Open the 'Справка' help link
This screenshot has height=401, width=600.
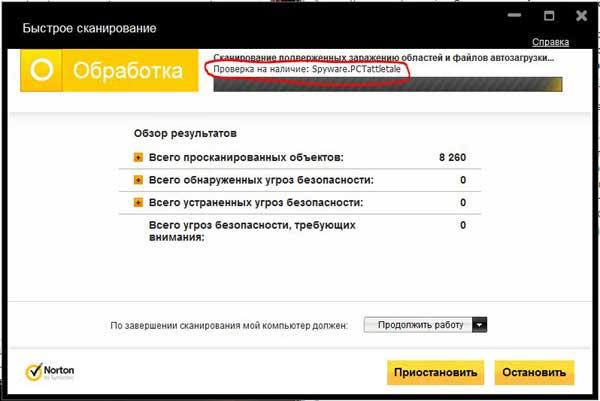click(550, 42)
